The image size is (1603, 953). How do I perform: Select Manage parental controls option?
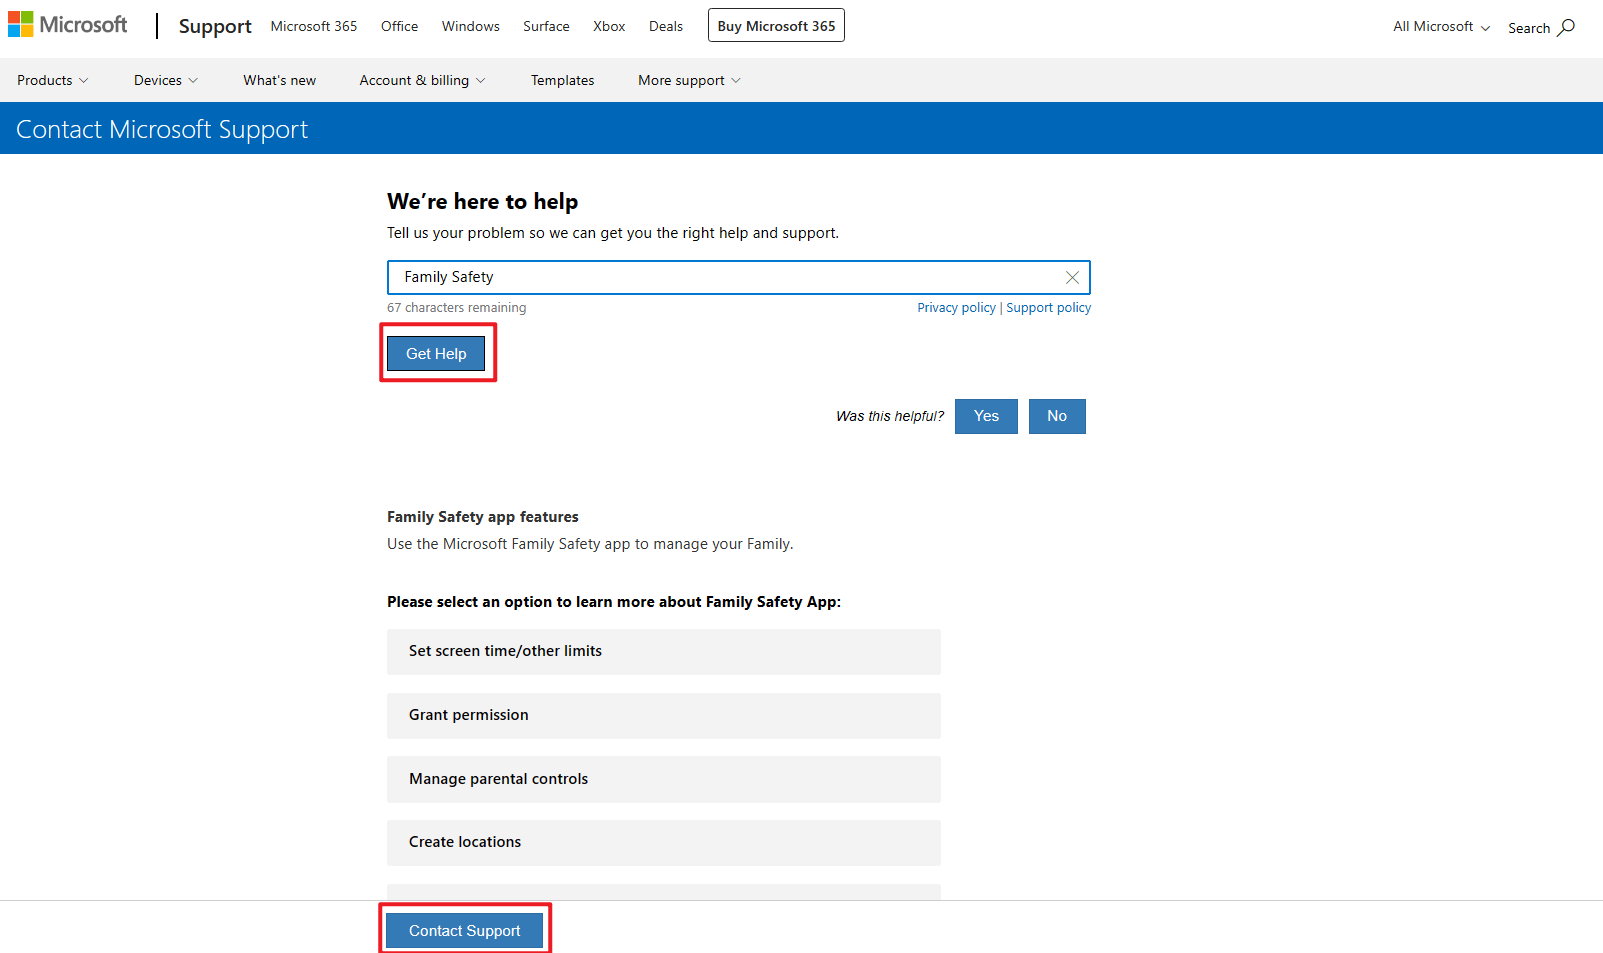[x=664, y=779]
